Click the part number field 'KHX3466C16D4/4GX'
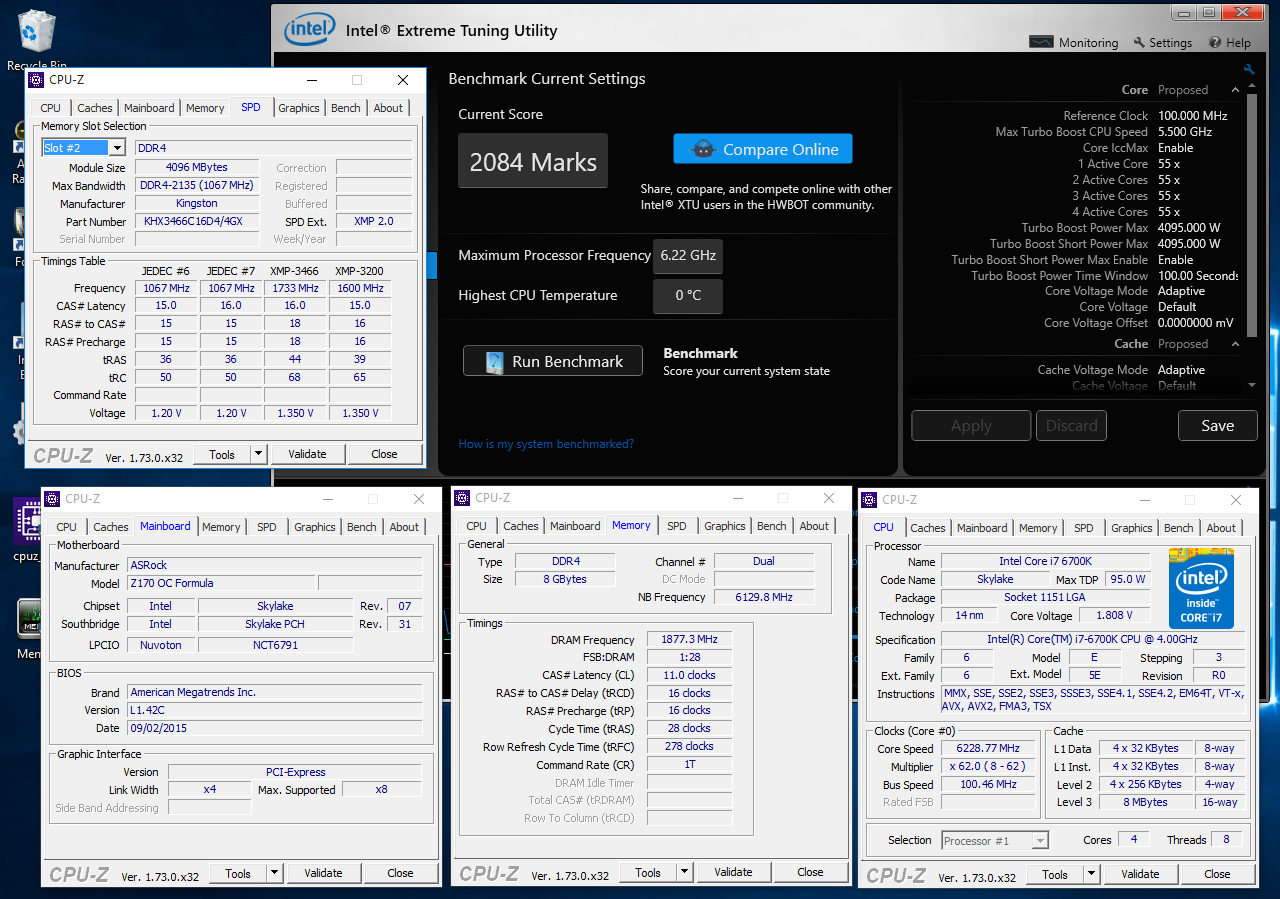This screenshot has height=899, width=1280. click(196, 222)
